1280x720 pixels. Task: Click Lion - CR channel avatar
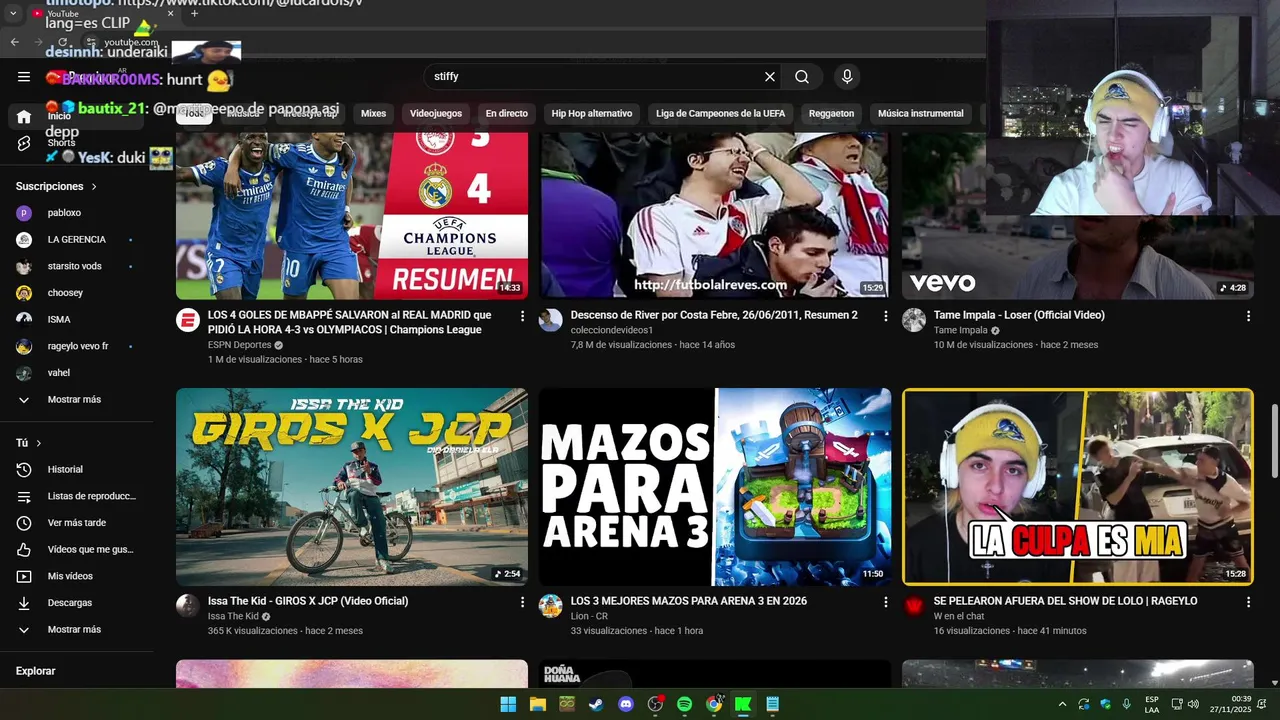[551, 606]
